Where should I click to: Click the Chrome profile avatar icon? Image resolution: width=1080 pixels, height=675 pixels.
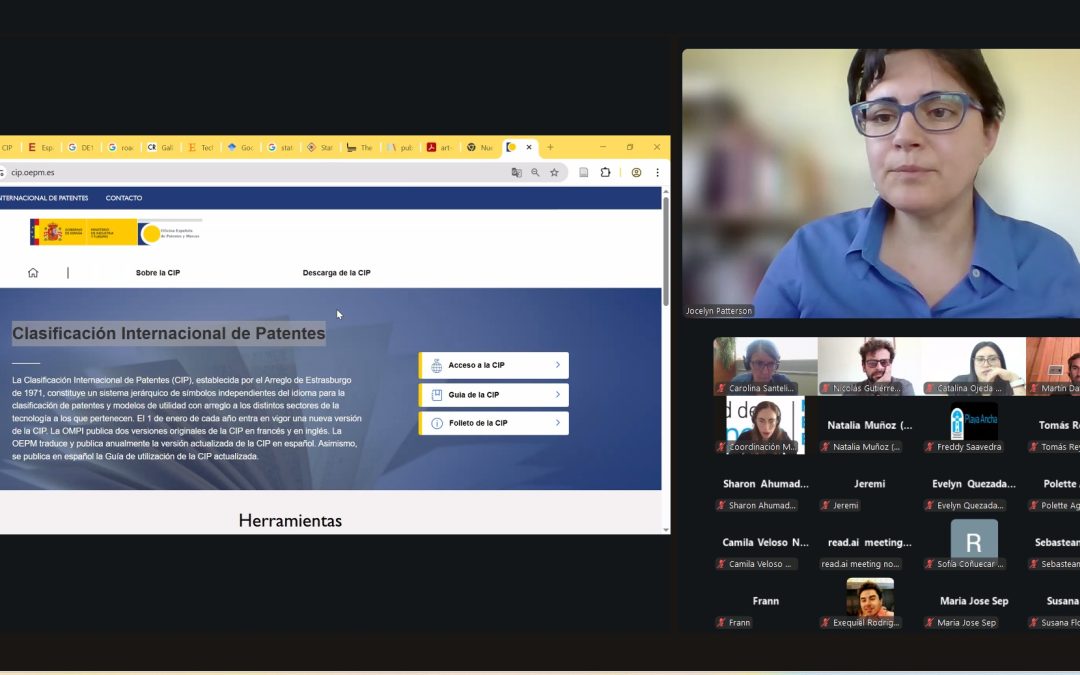click(636, 172)
